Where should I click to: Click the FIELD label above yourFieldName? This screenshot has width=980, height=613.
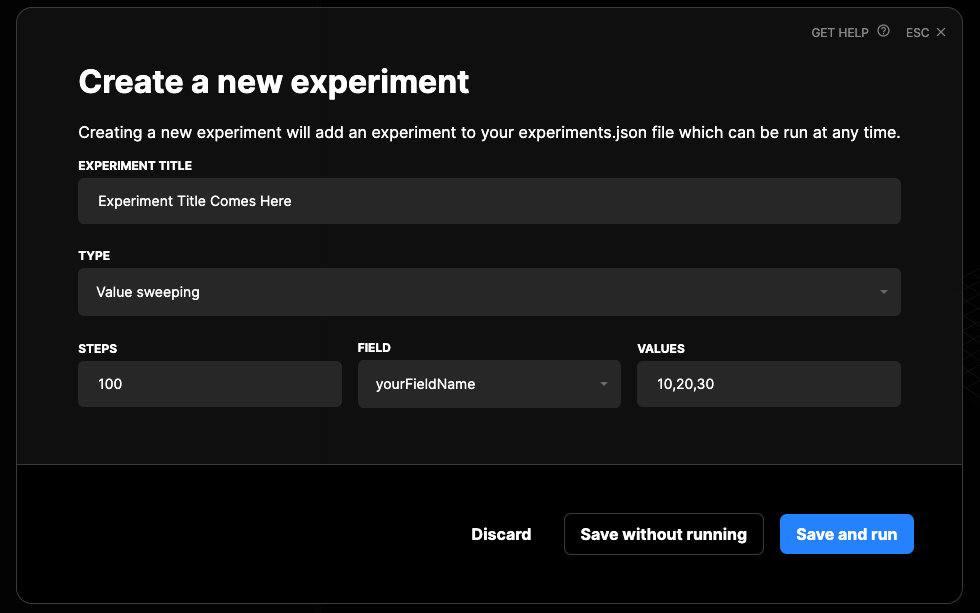pyautogui.click(x=374, y=349)
